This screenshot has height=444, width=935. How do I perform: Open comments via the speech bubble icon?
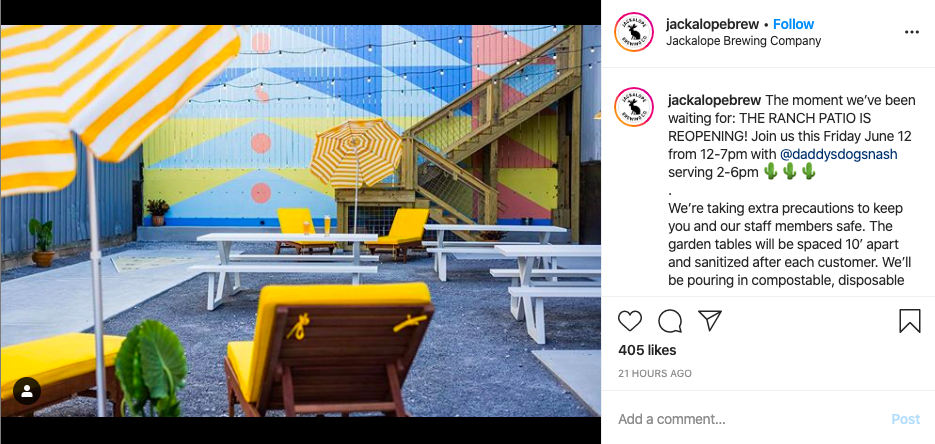tap(670, 321)
